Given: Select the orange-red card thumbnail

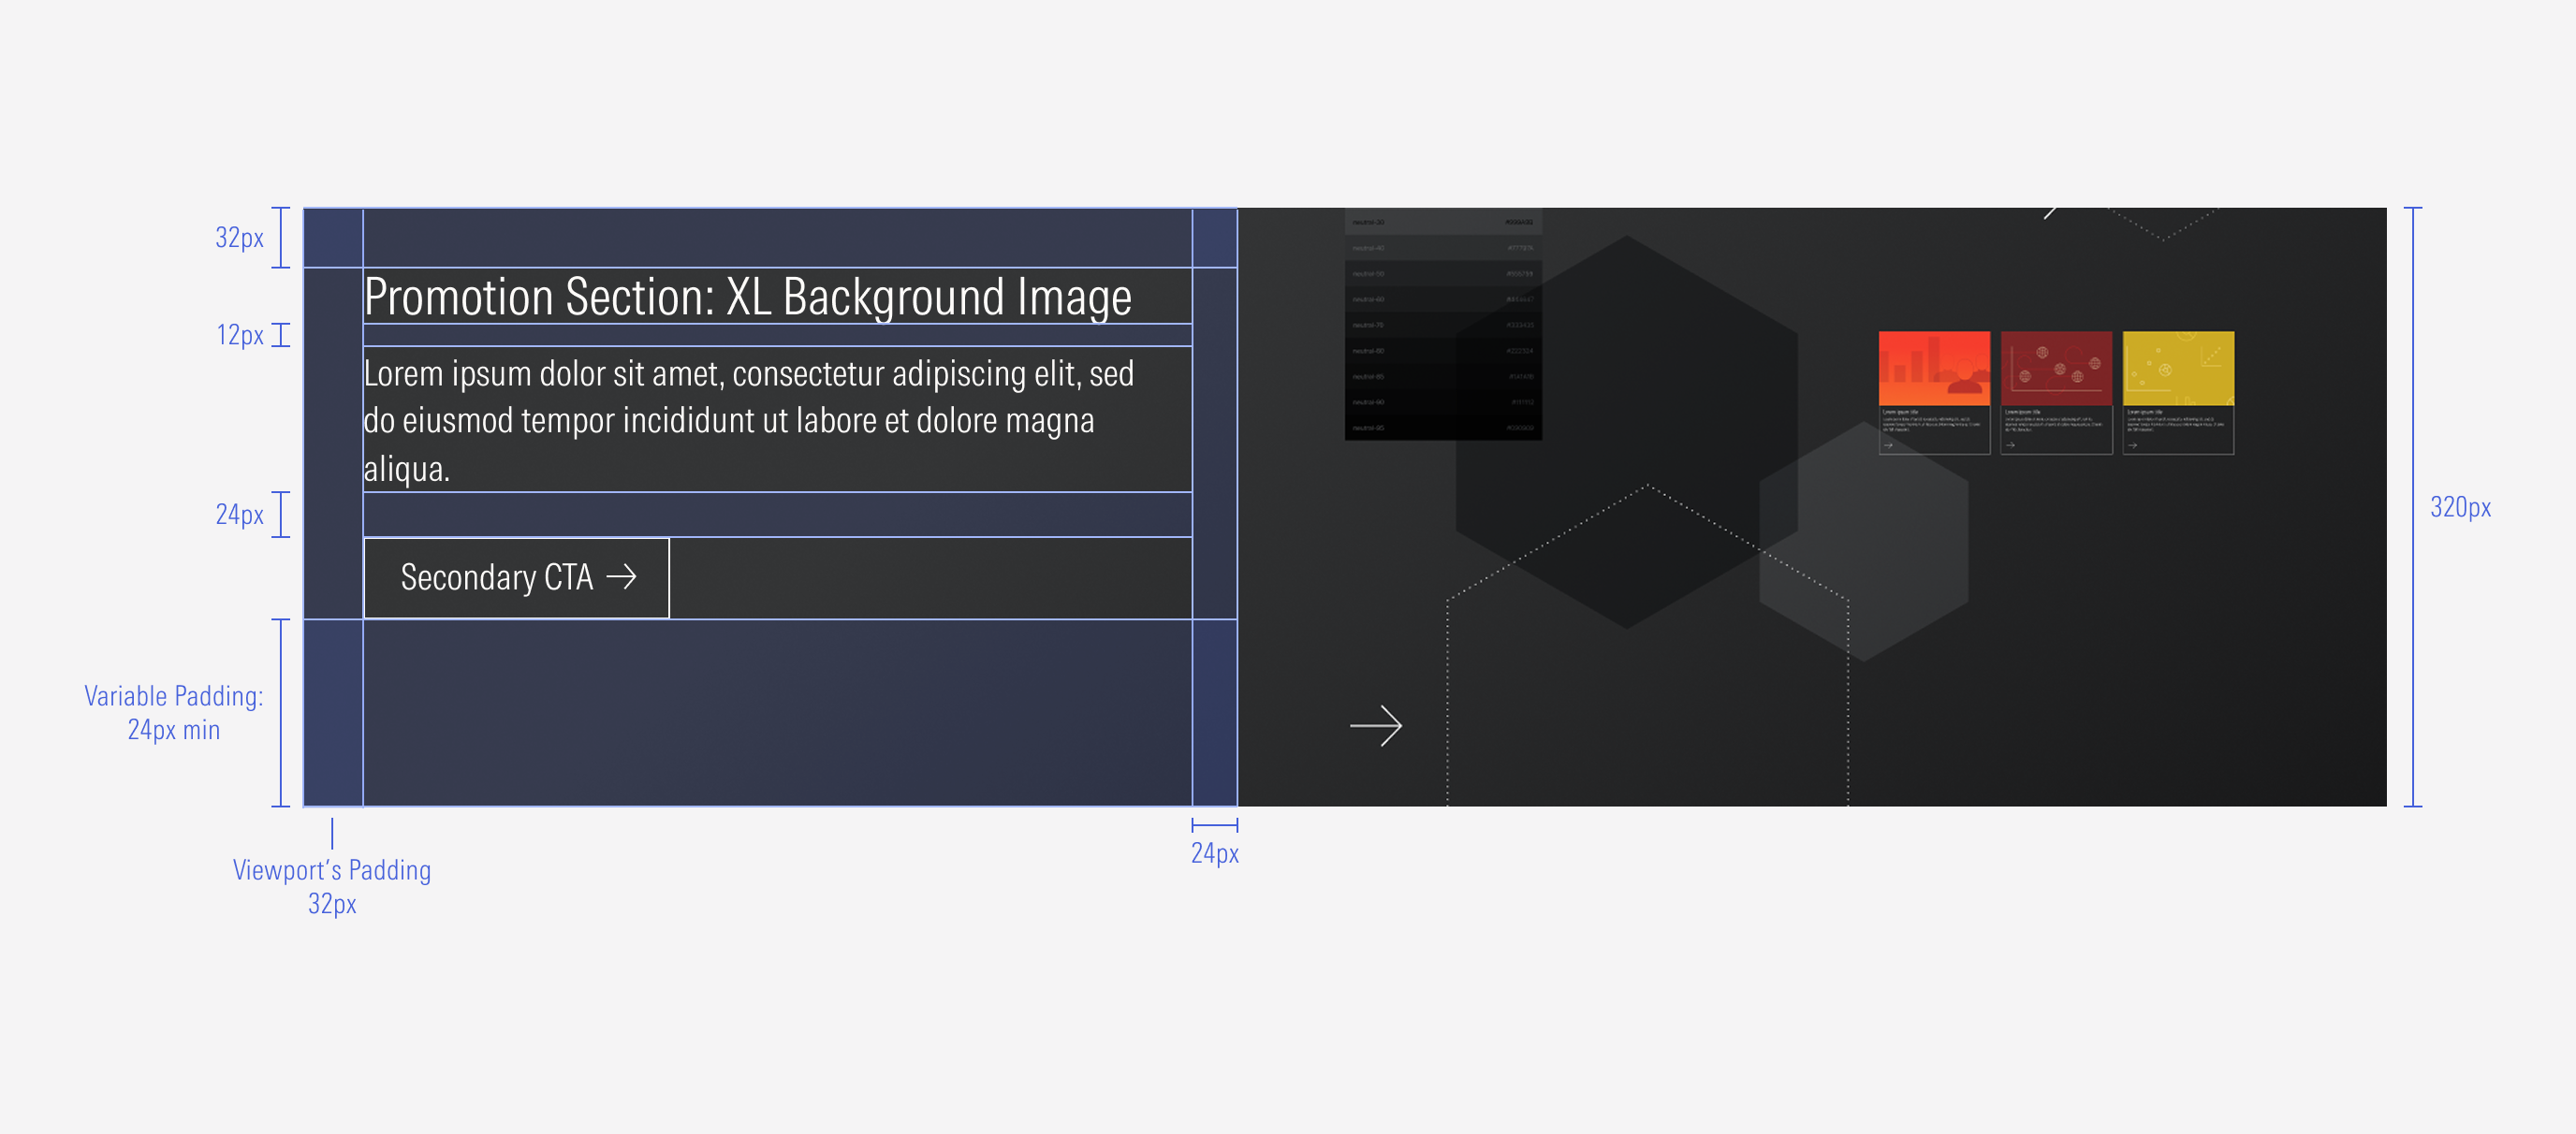Looking at the screenshot, I should (x=1934, y=393).
